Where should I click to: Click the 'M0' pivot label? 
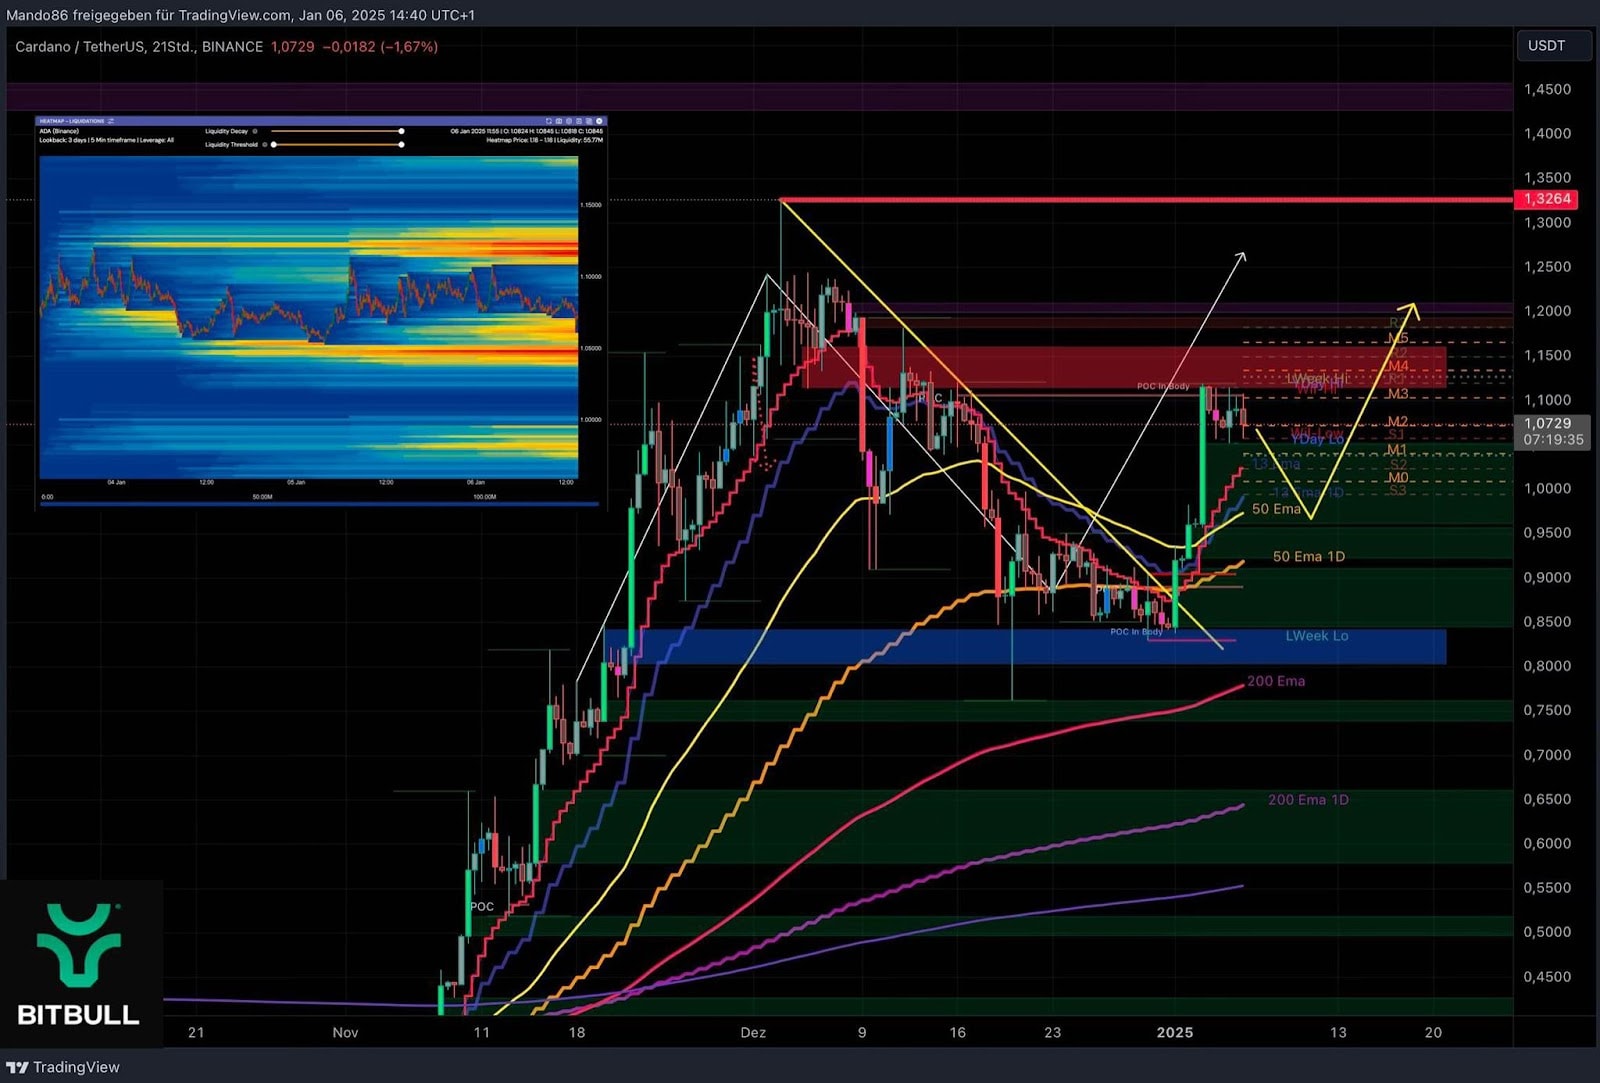pyautogui.click(x=1398, y=477)
